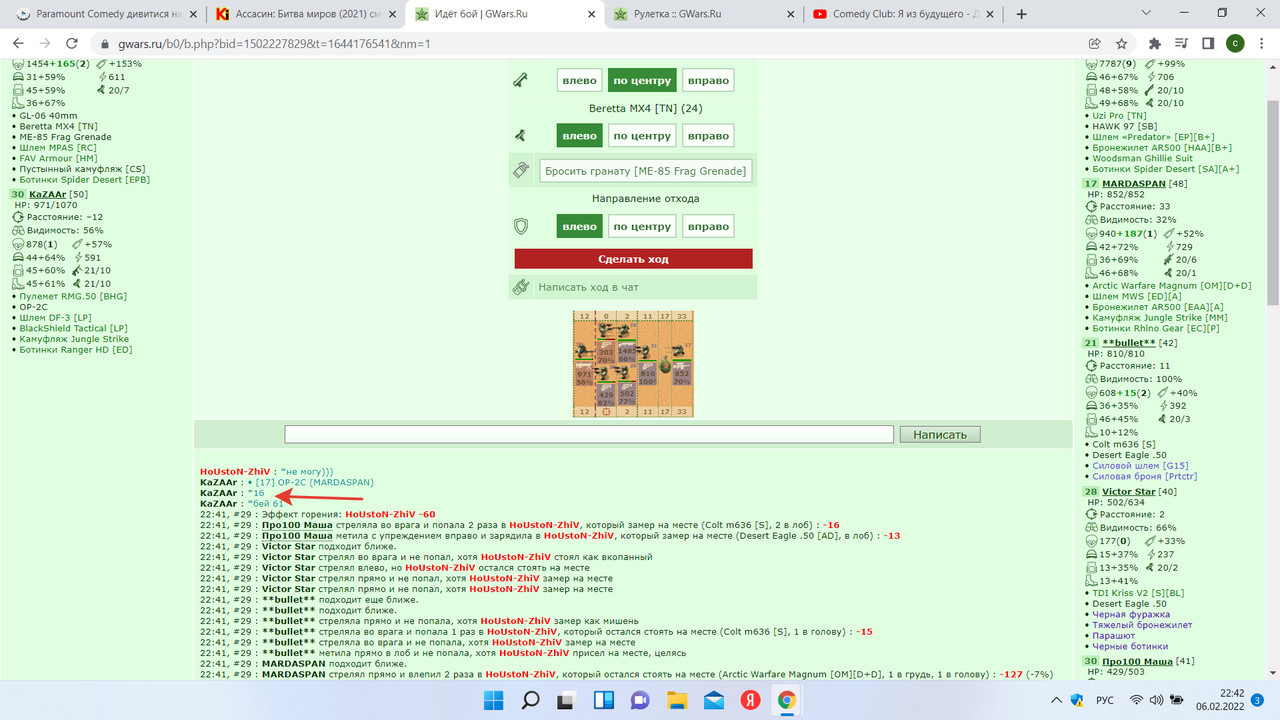The image size is (1280, 720).
Task: Open Mail app from taskbar
Action: (713, 699)
